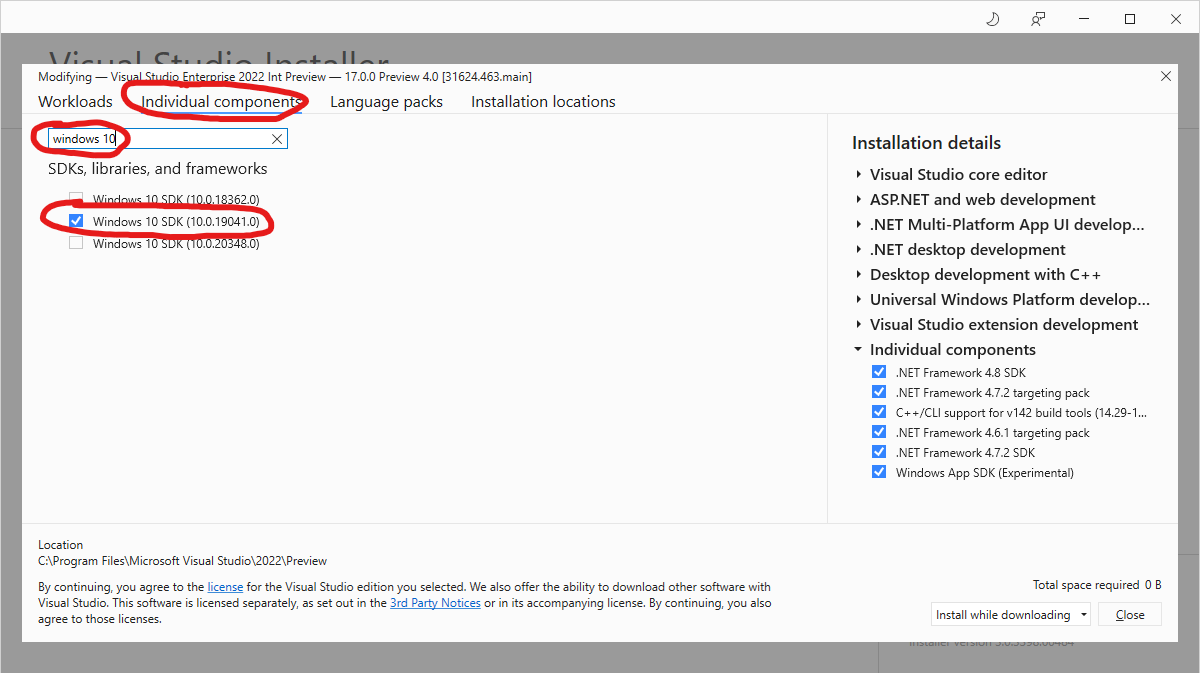Expand Visual Studio core editor details

click(860, 174)
